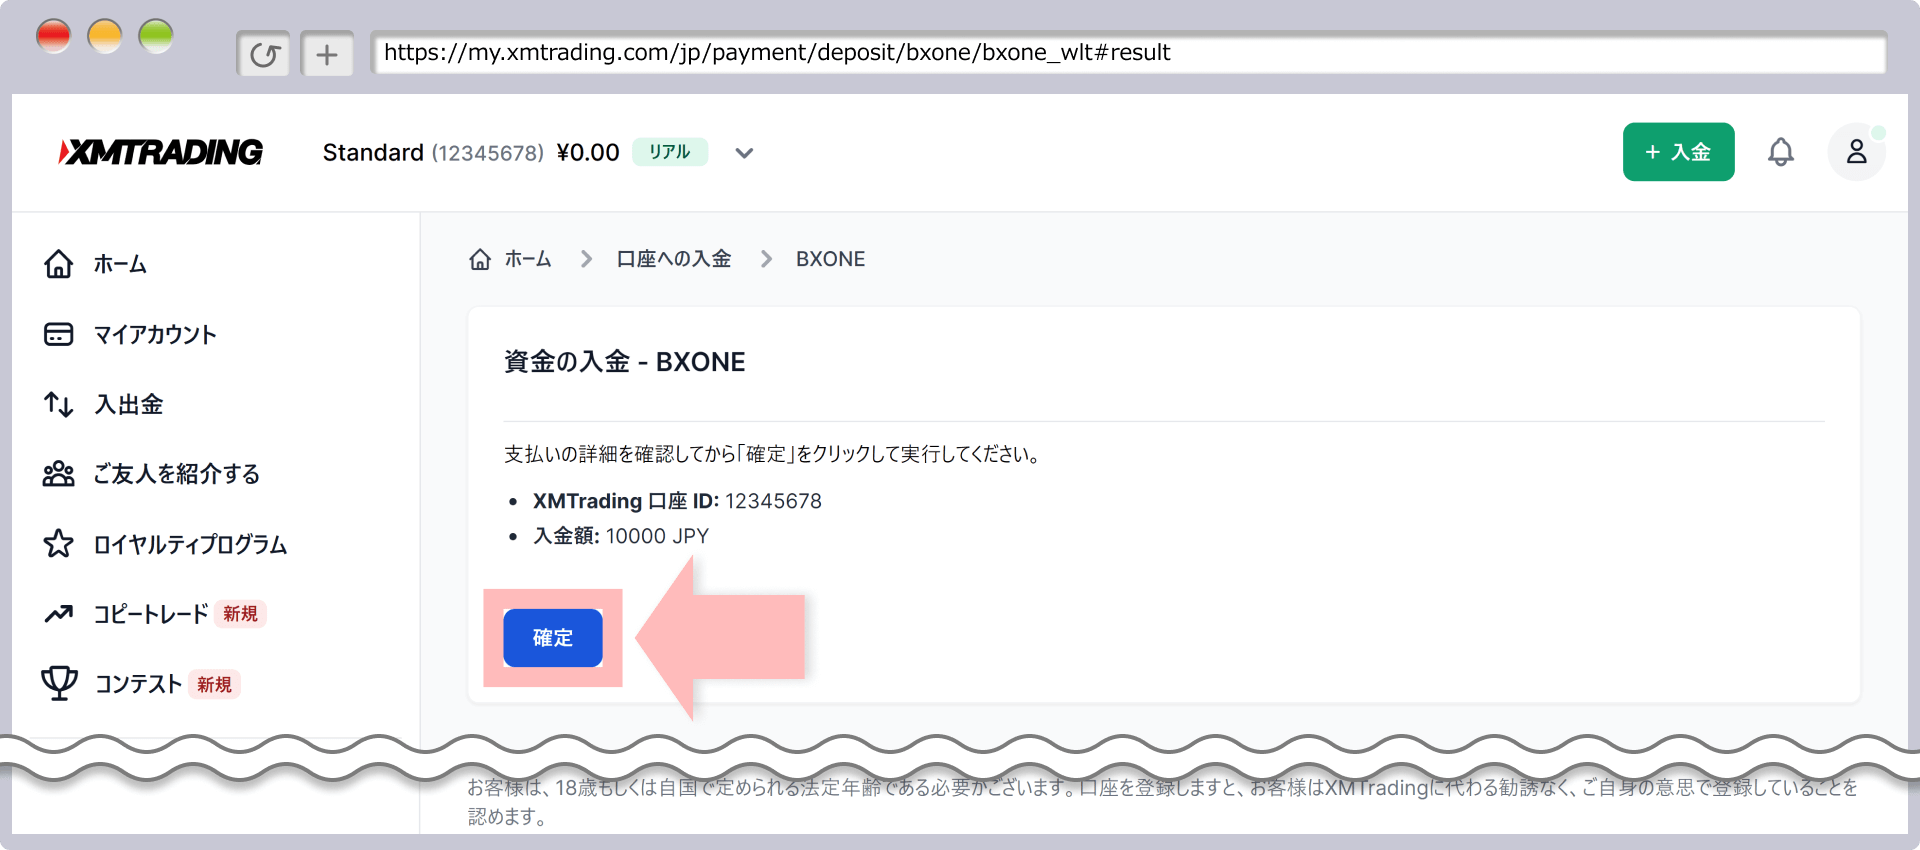The width and height of the screenshot is (1920, 850).
Task: Select 入出金 arrows icon in sidebar
Action: [59, 404]
